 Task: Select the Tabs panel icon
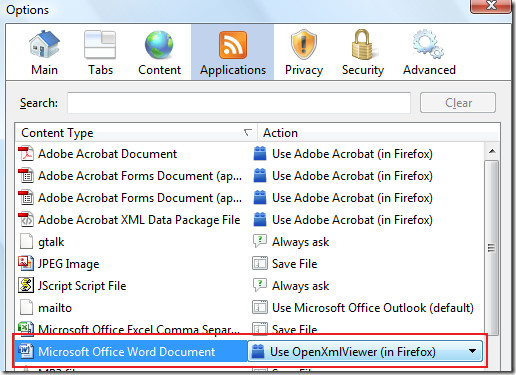[100, 45]
